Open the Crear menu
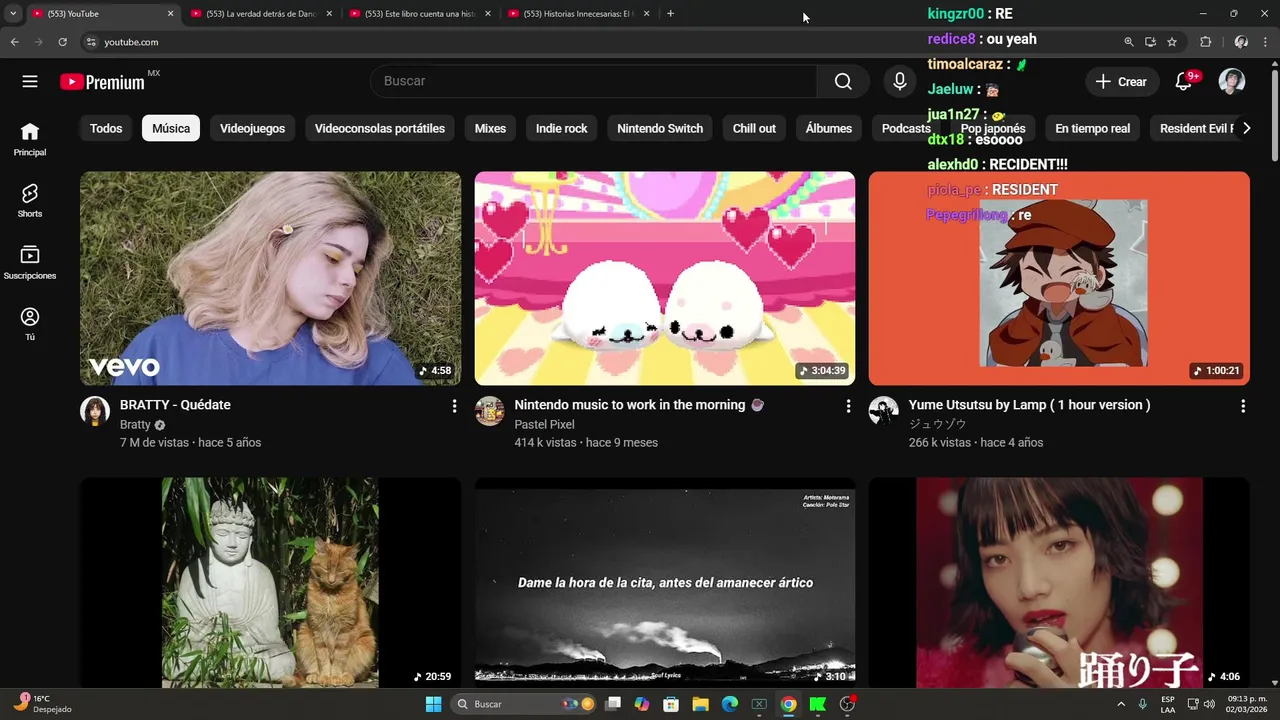 click(x=1122, y=82)
